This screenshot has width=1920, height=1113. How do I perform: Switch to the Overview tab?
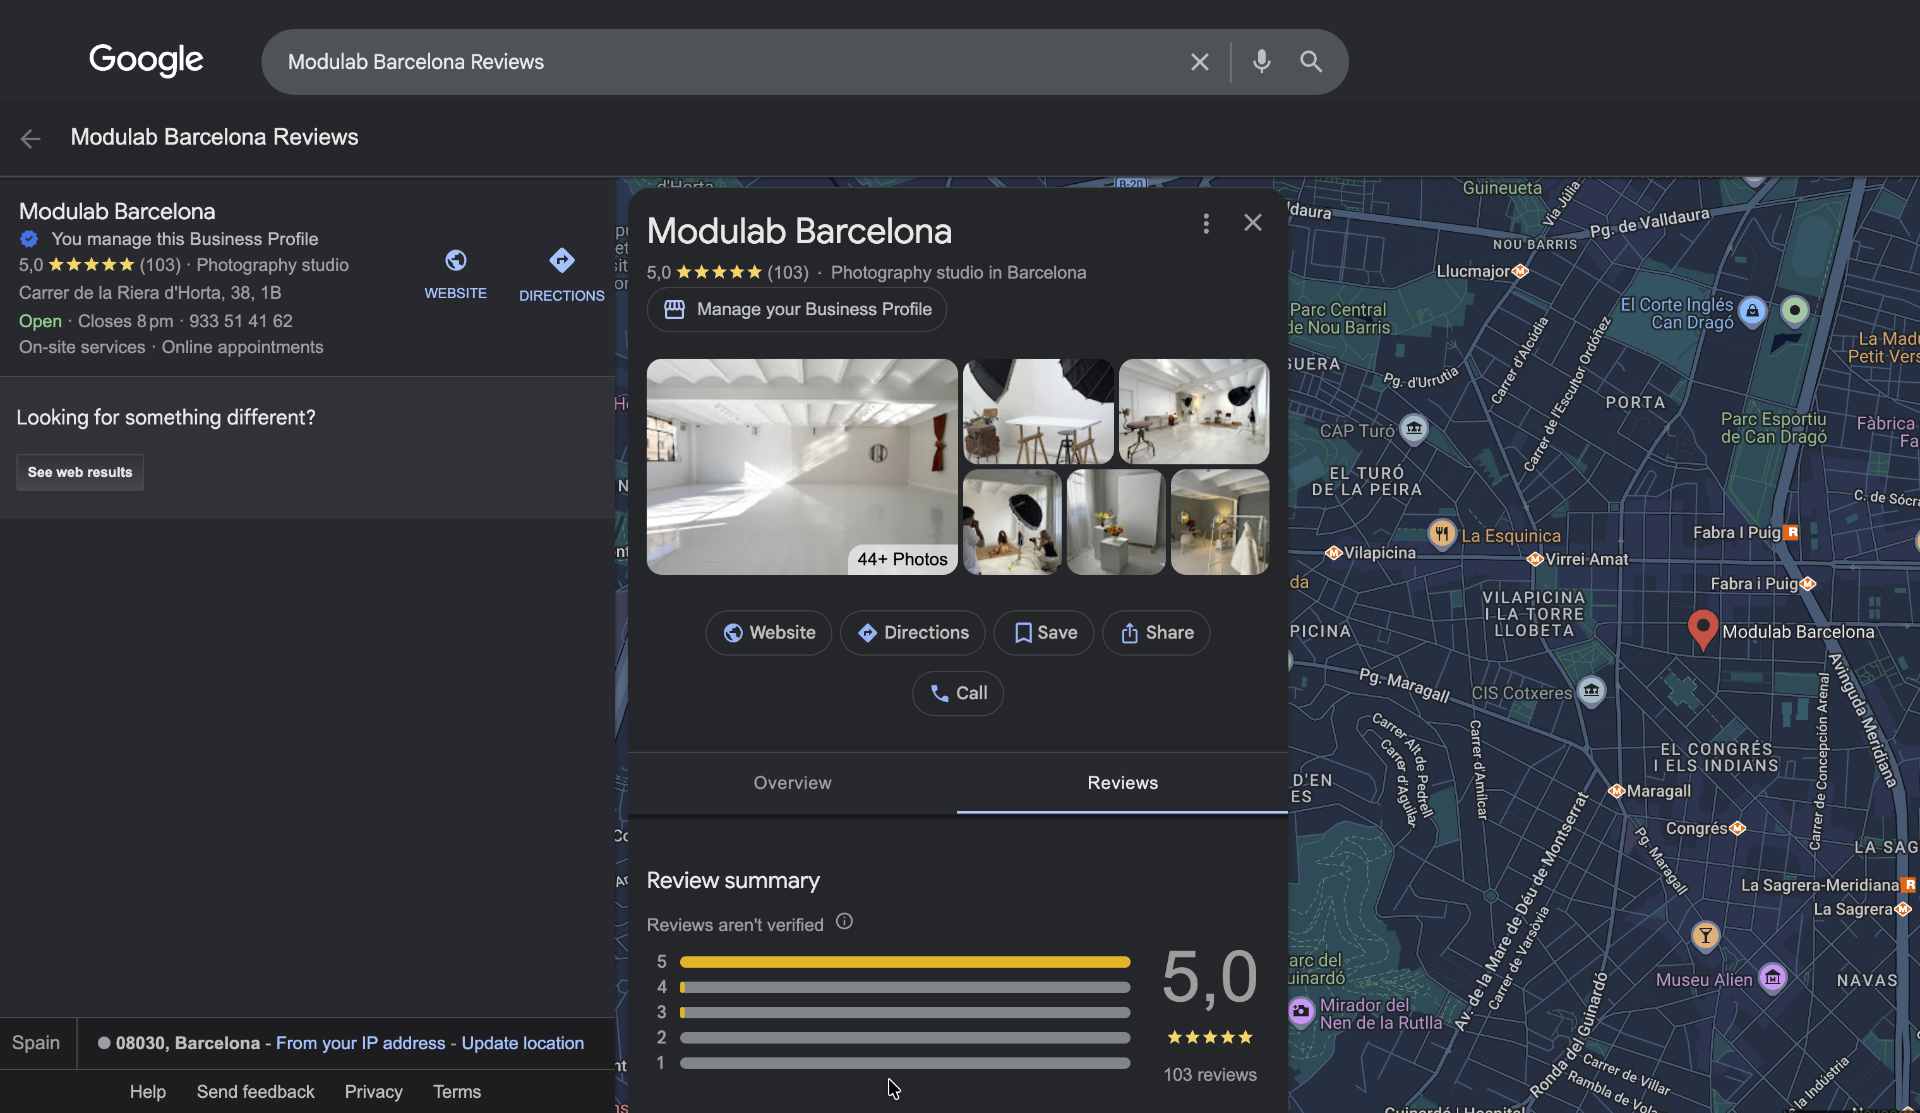pyautogui.click(x=792, y=783)
